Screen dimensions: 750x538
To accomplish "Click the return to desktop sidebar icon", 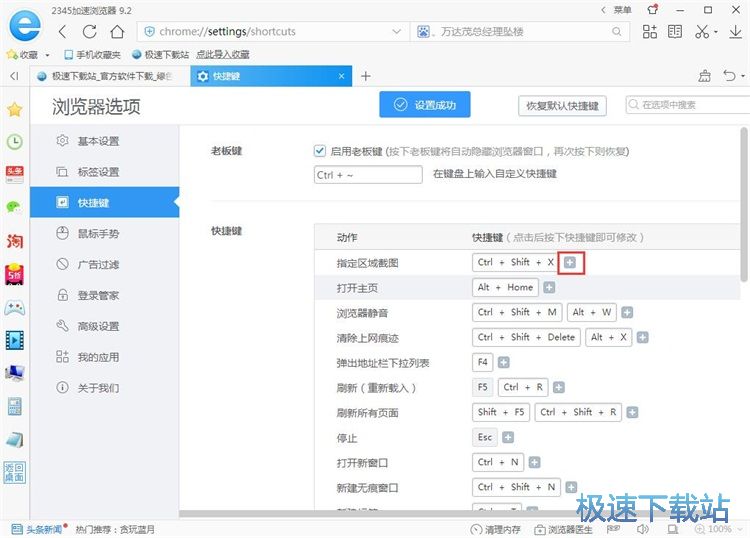I will [15, 472].
